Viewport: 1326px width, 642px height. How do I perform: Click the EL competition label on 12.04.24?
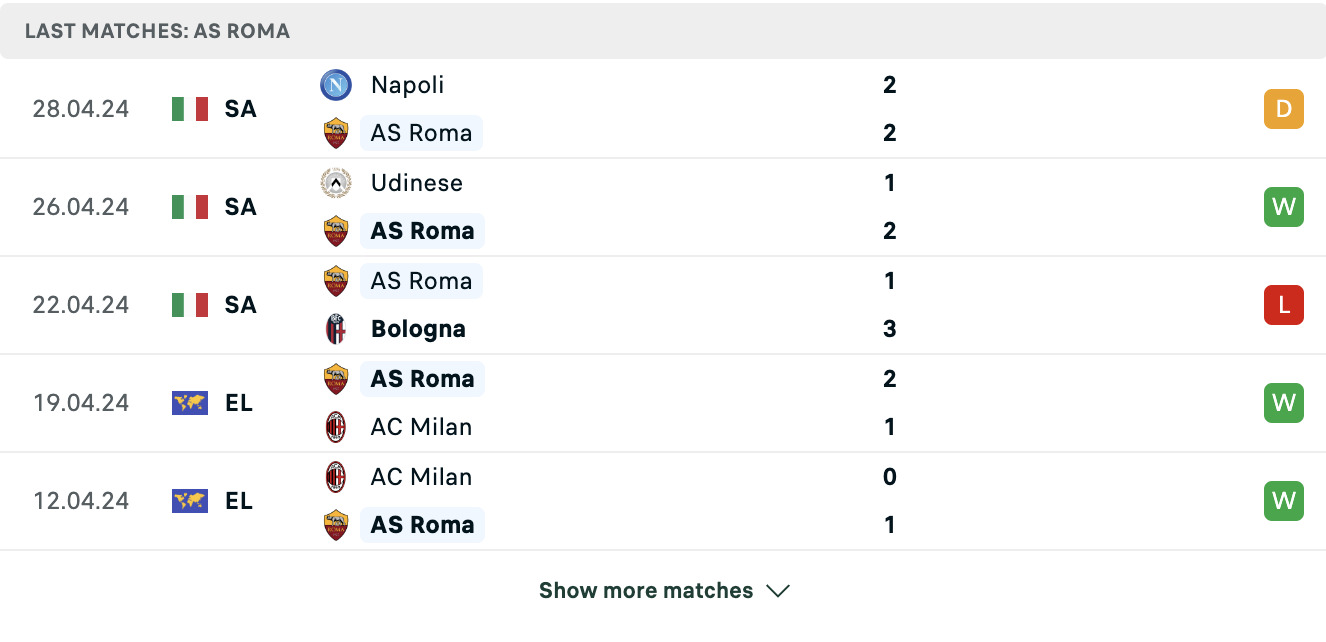239,501
